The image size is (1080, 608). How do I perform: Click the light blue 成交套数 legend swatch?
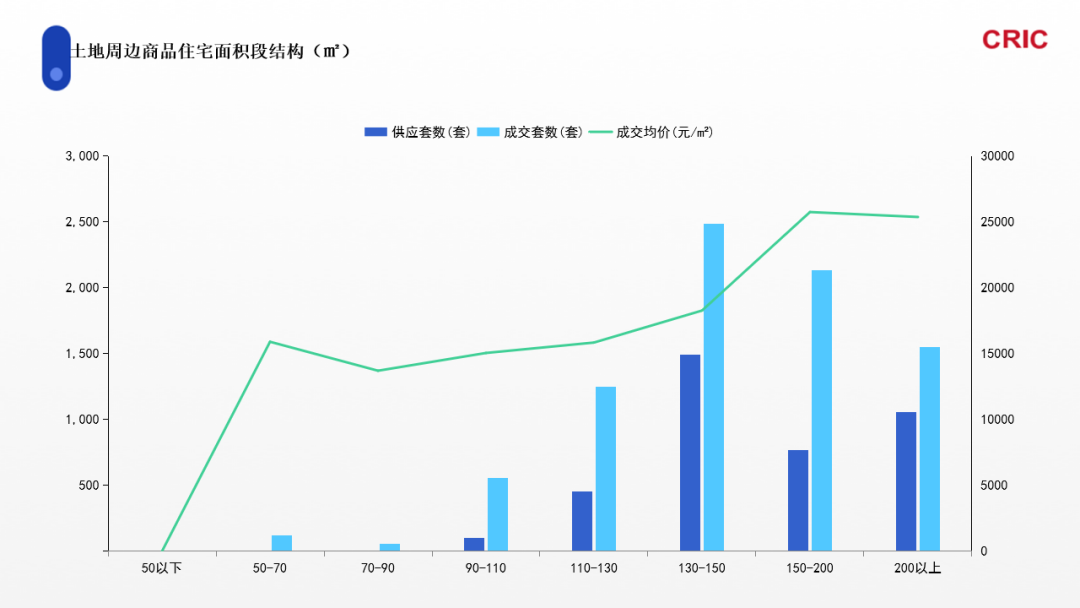click(488, 132)
